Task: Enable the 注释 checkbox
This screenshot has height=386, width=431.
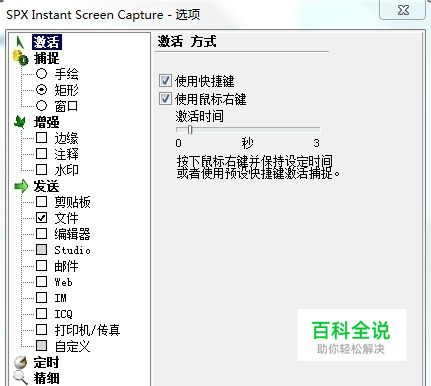Action: (41, 153)
